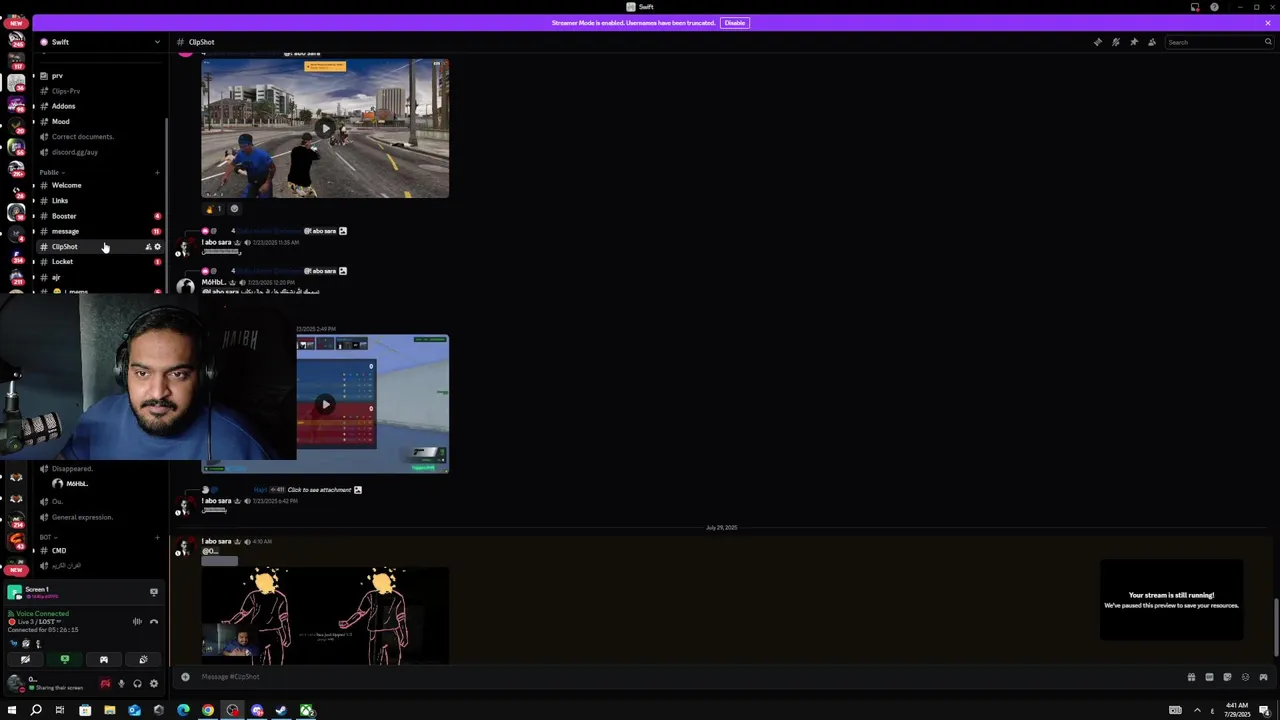Stop watching stream icon next to Screen 1
The image size is (1280, 720).
point(154,592)
